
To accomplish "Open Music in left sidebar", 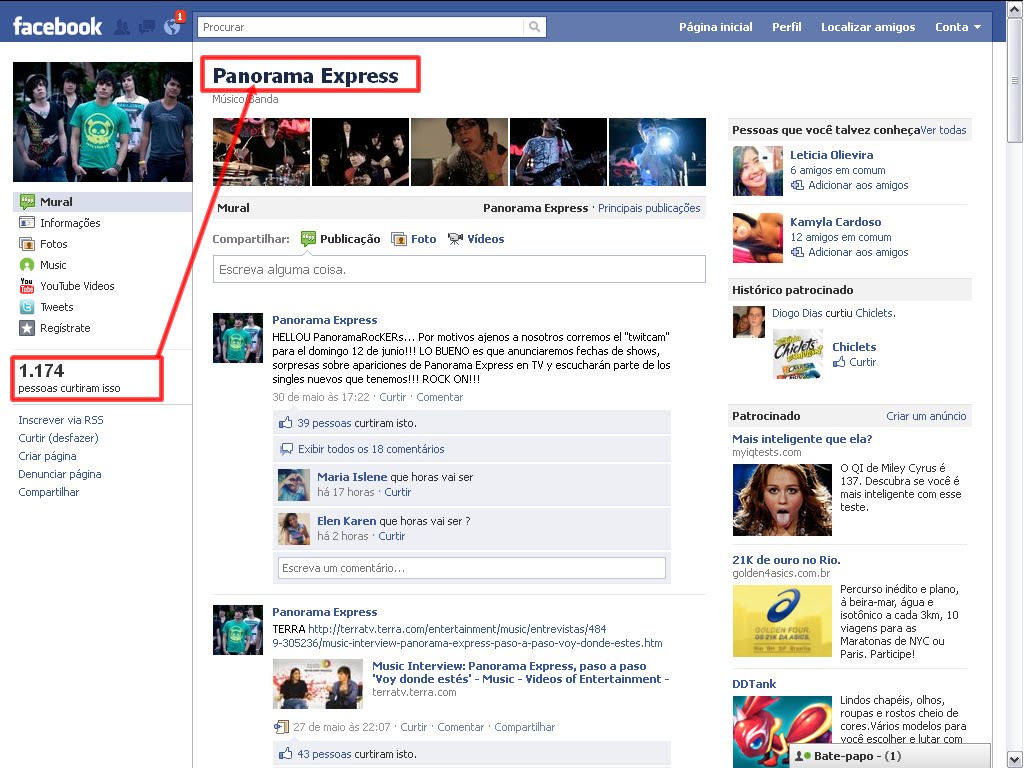I will (x=53, y=264).
